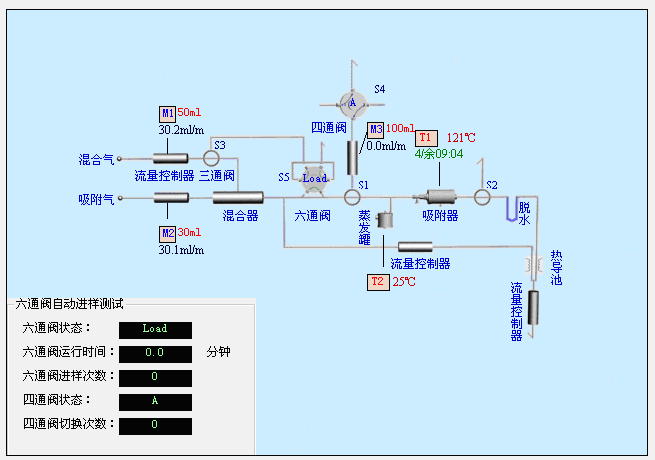Click the blue dehydration U-tube
Image resolution: width=655 pixels, height=460 pixels.
512,209
